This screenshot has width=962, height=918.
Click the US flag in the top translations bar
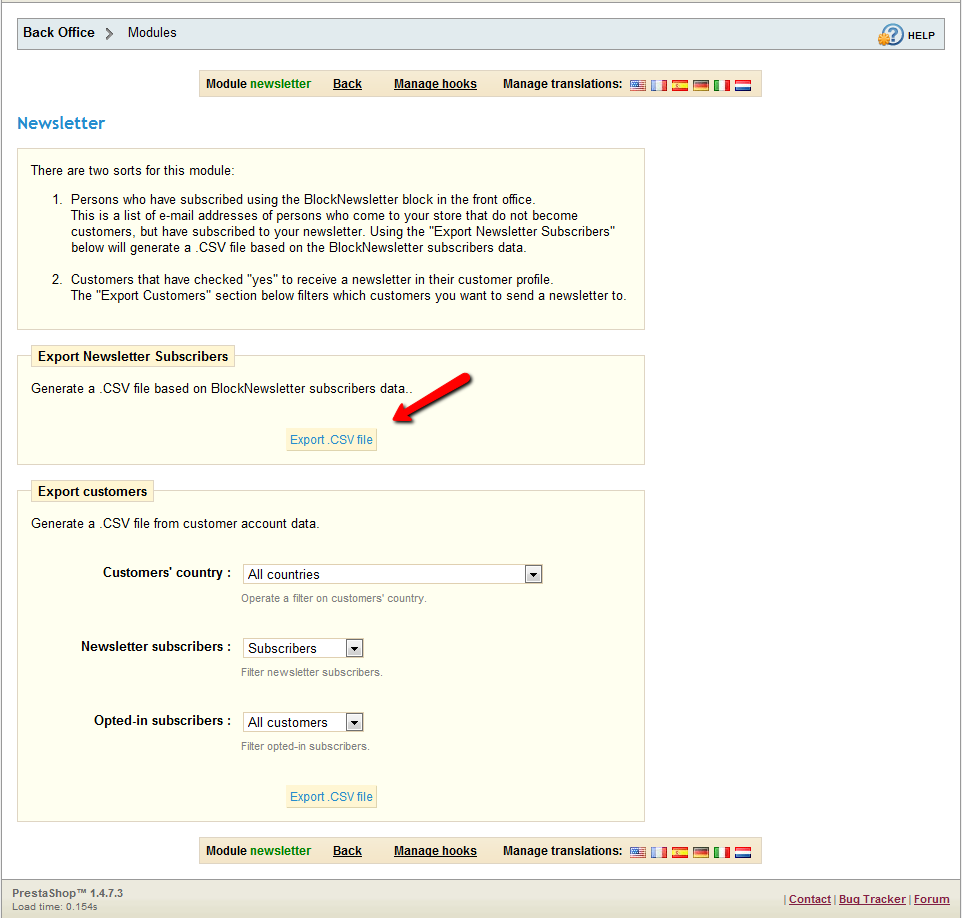[x=637, y=85]
